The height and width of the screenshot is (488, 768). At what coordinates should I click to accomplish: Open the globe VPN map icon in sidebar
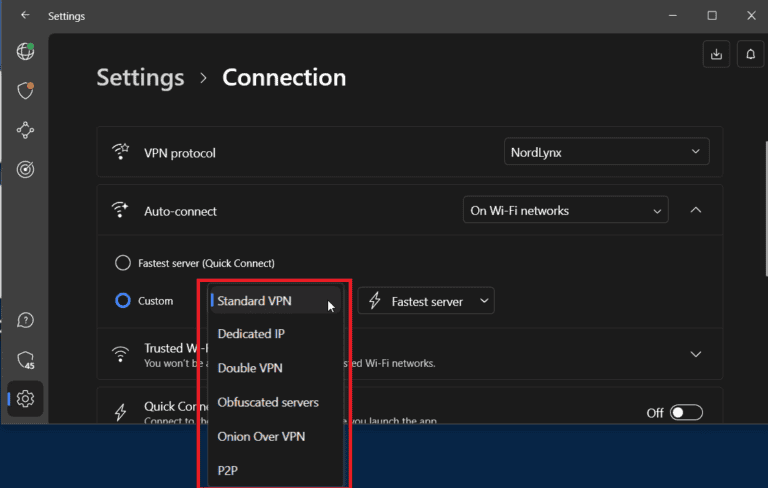pos(25,52)
